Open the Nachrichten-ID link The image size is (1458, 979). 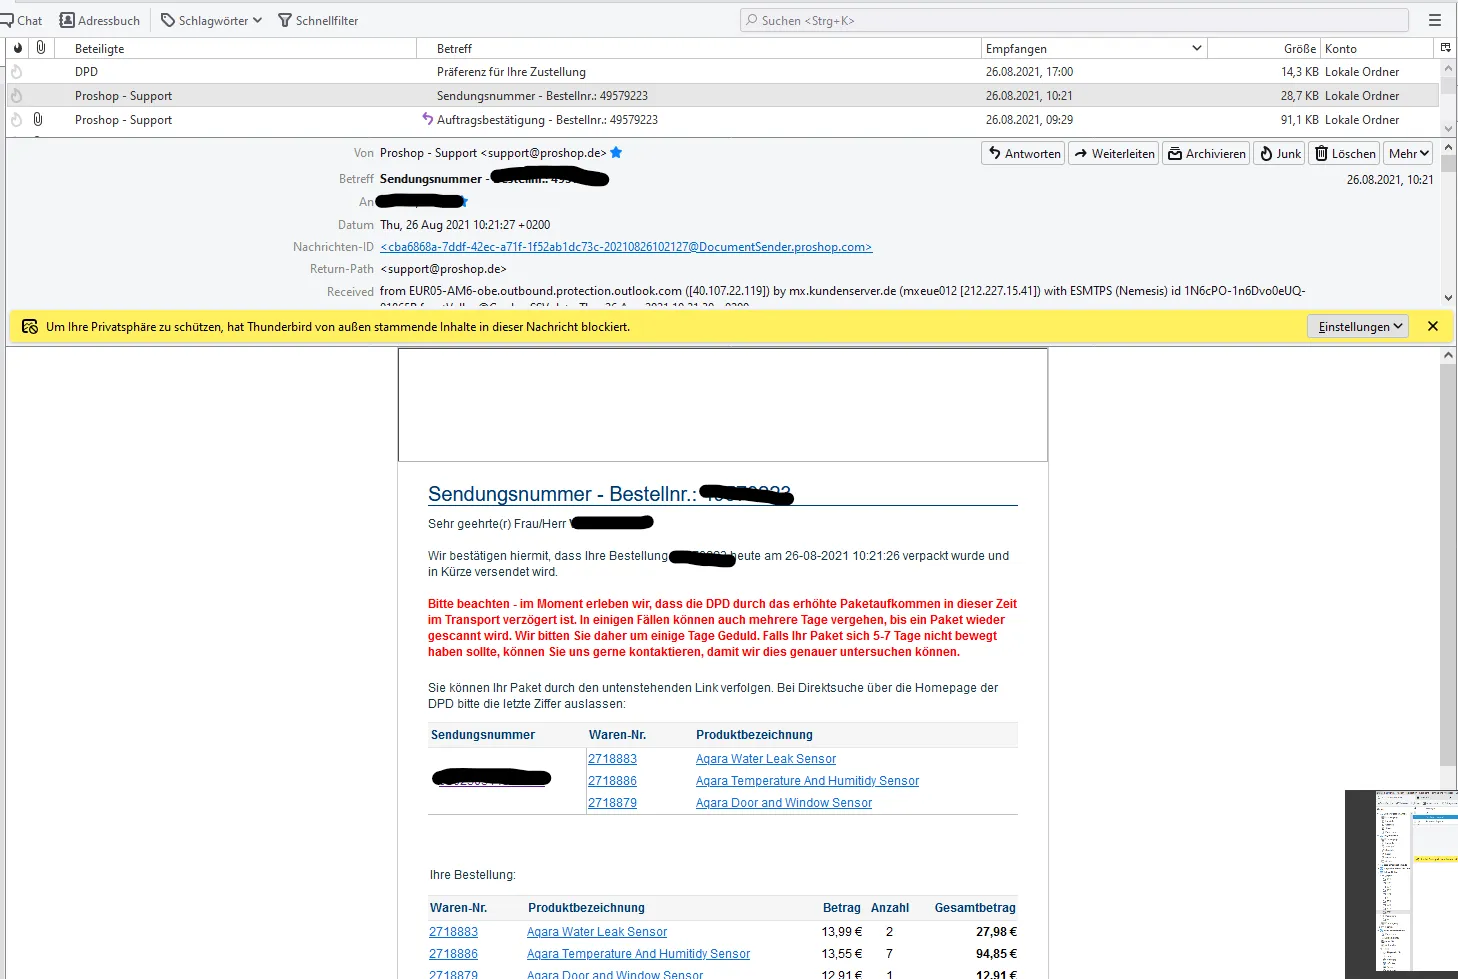click(626, 247)
